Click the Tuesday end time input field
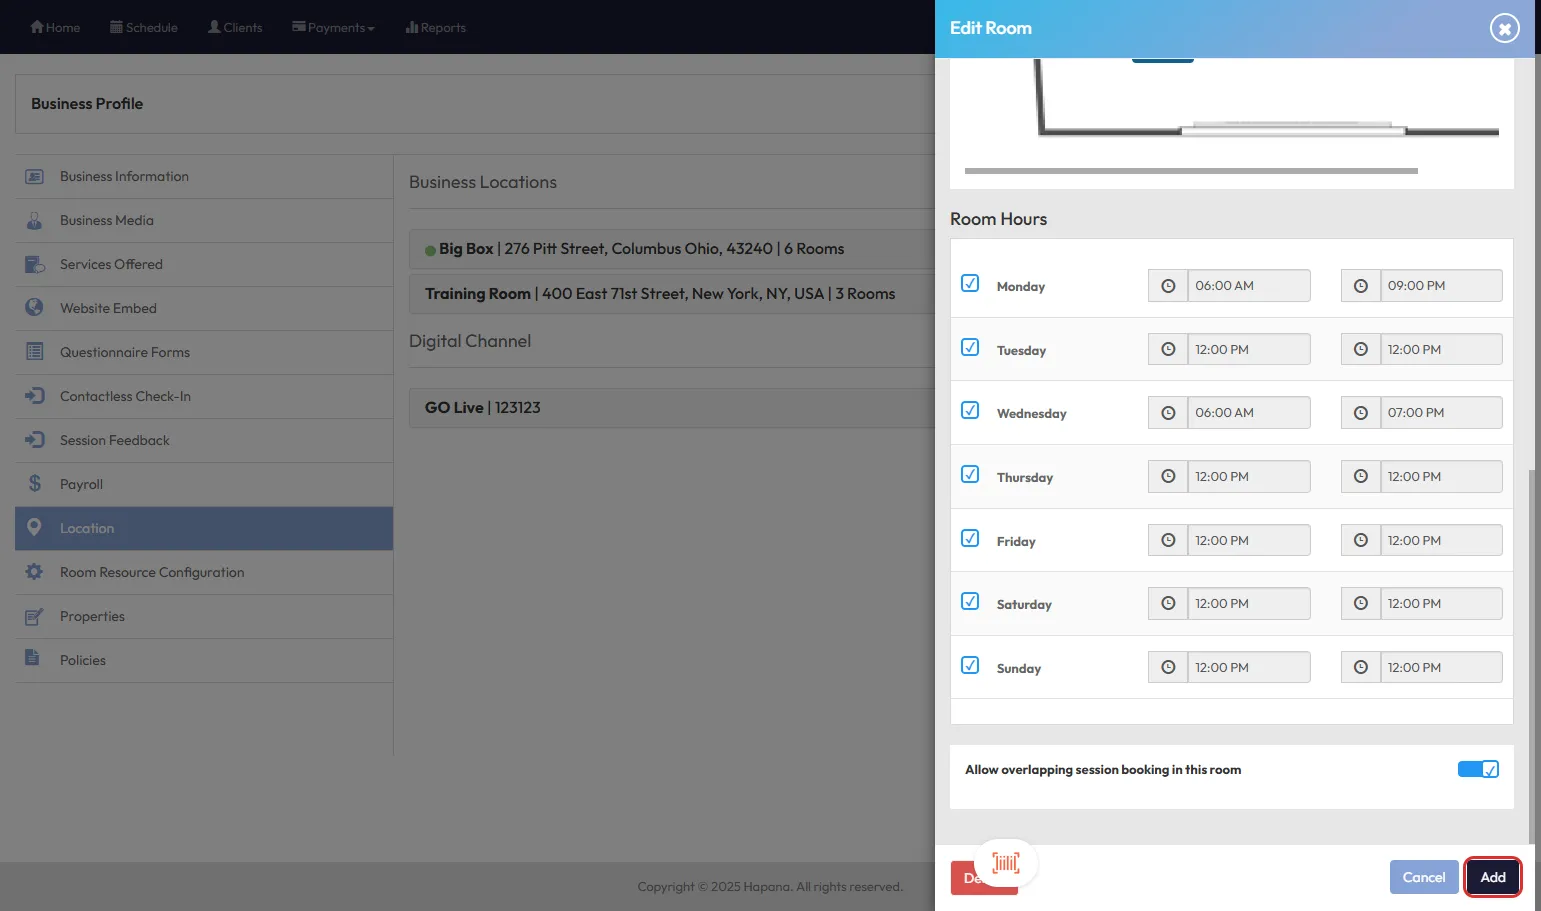This screenshot has width=1541, height=911. pos(1440,350)
